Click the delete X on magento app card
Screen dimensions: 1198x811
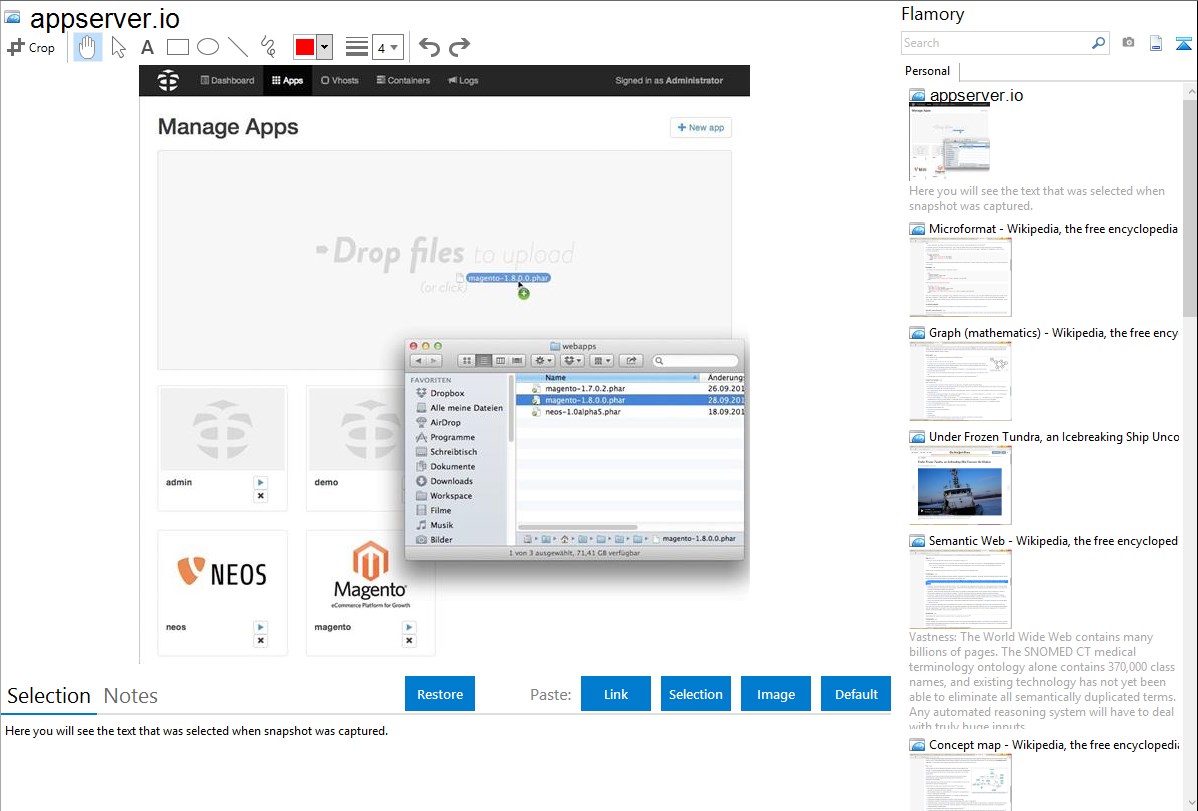point(409,641)
